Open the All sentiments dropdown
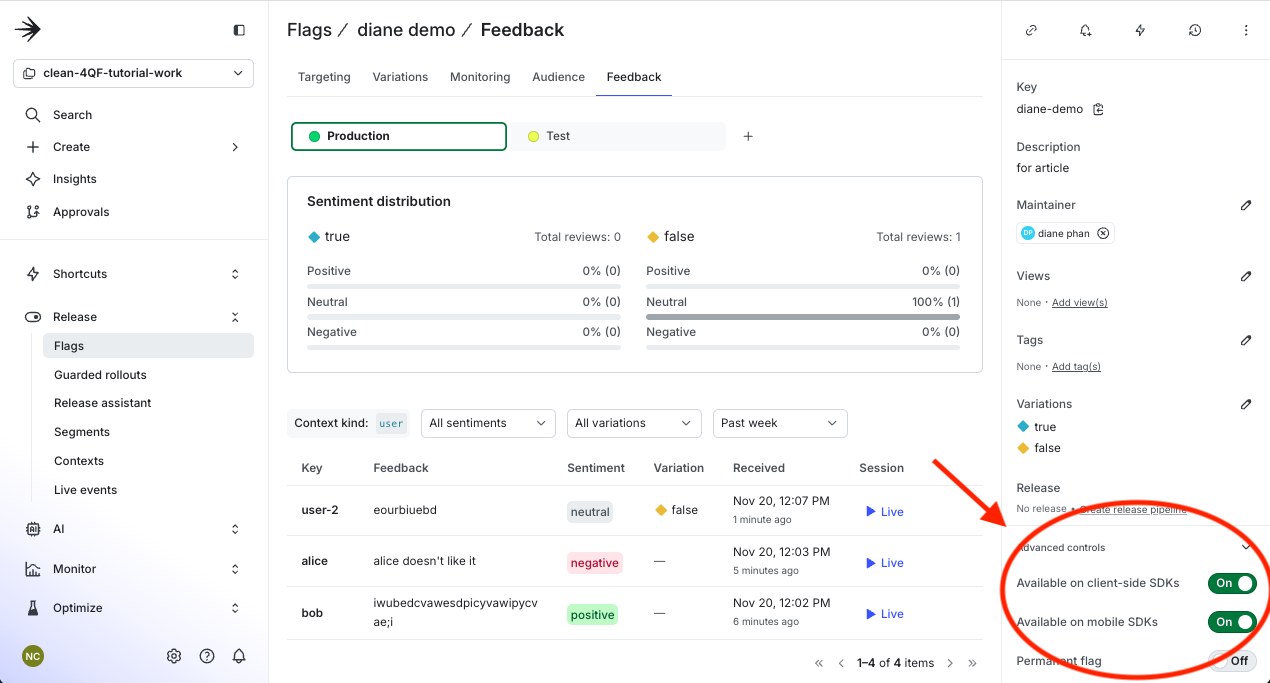1270x683 pixels. pos(488,423)
